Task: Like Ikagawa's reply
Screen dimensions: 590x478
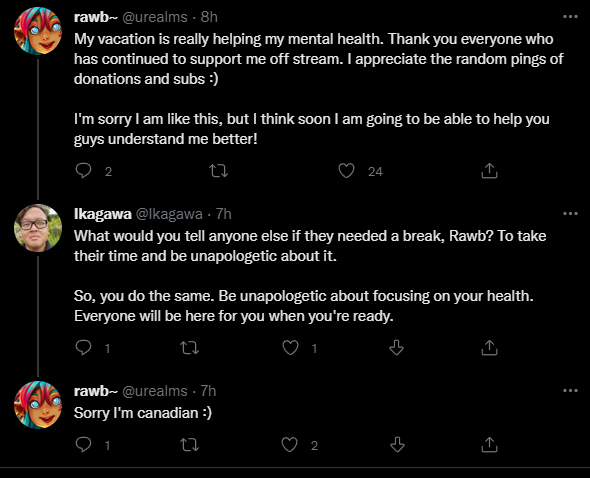Action: coord(290,347)
